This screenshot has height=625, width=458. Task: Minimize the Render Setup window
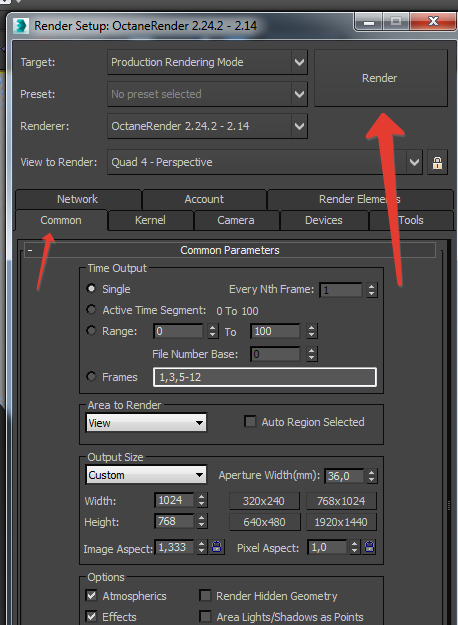[x=369, y=21]
